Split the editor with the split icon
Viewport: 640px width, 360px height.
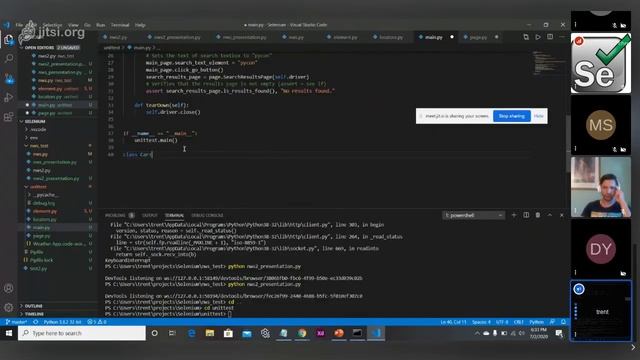[550, 37]
